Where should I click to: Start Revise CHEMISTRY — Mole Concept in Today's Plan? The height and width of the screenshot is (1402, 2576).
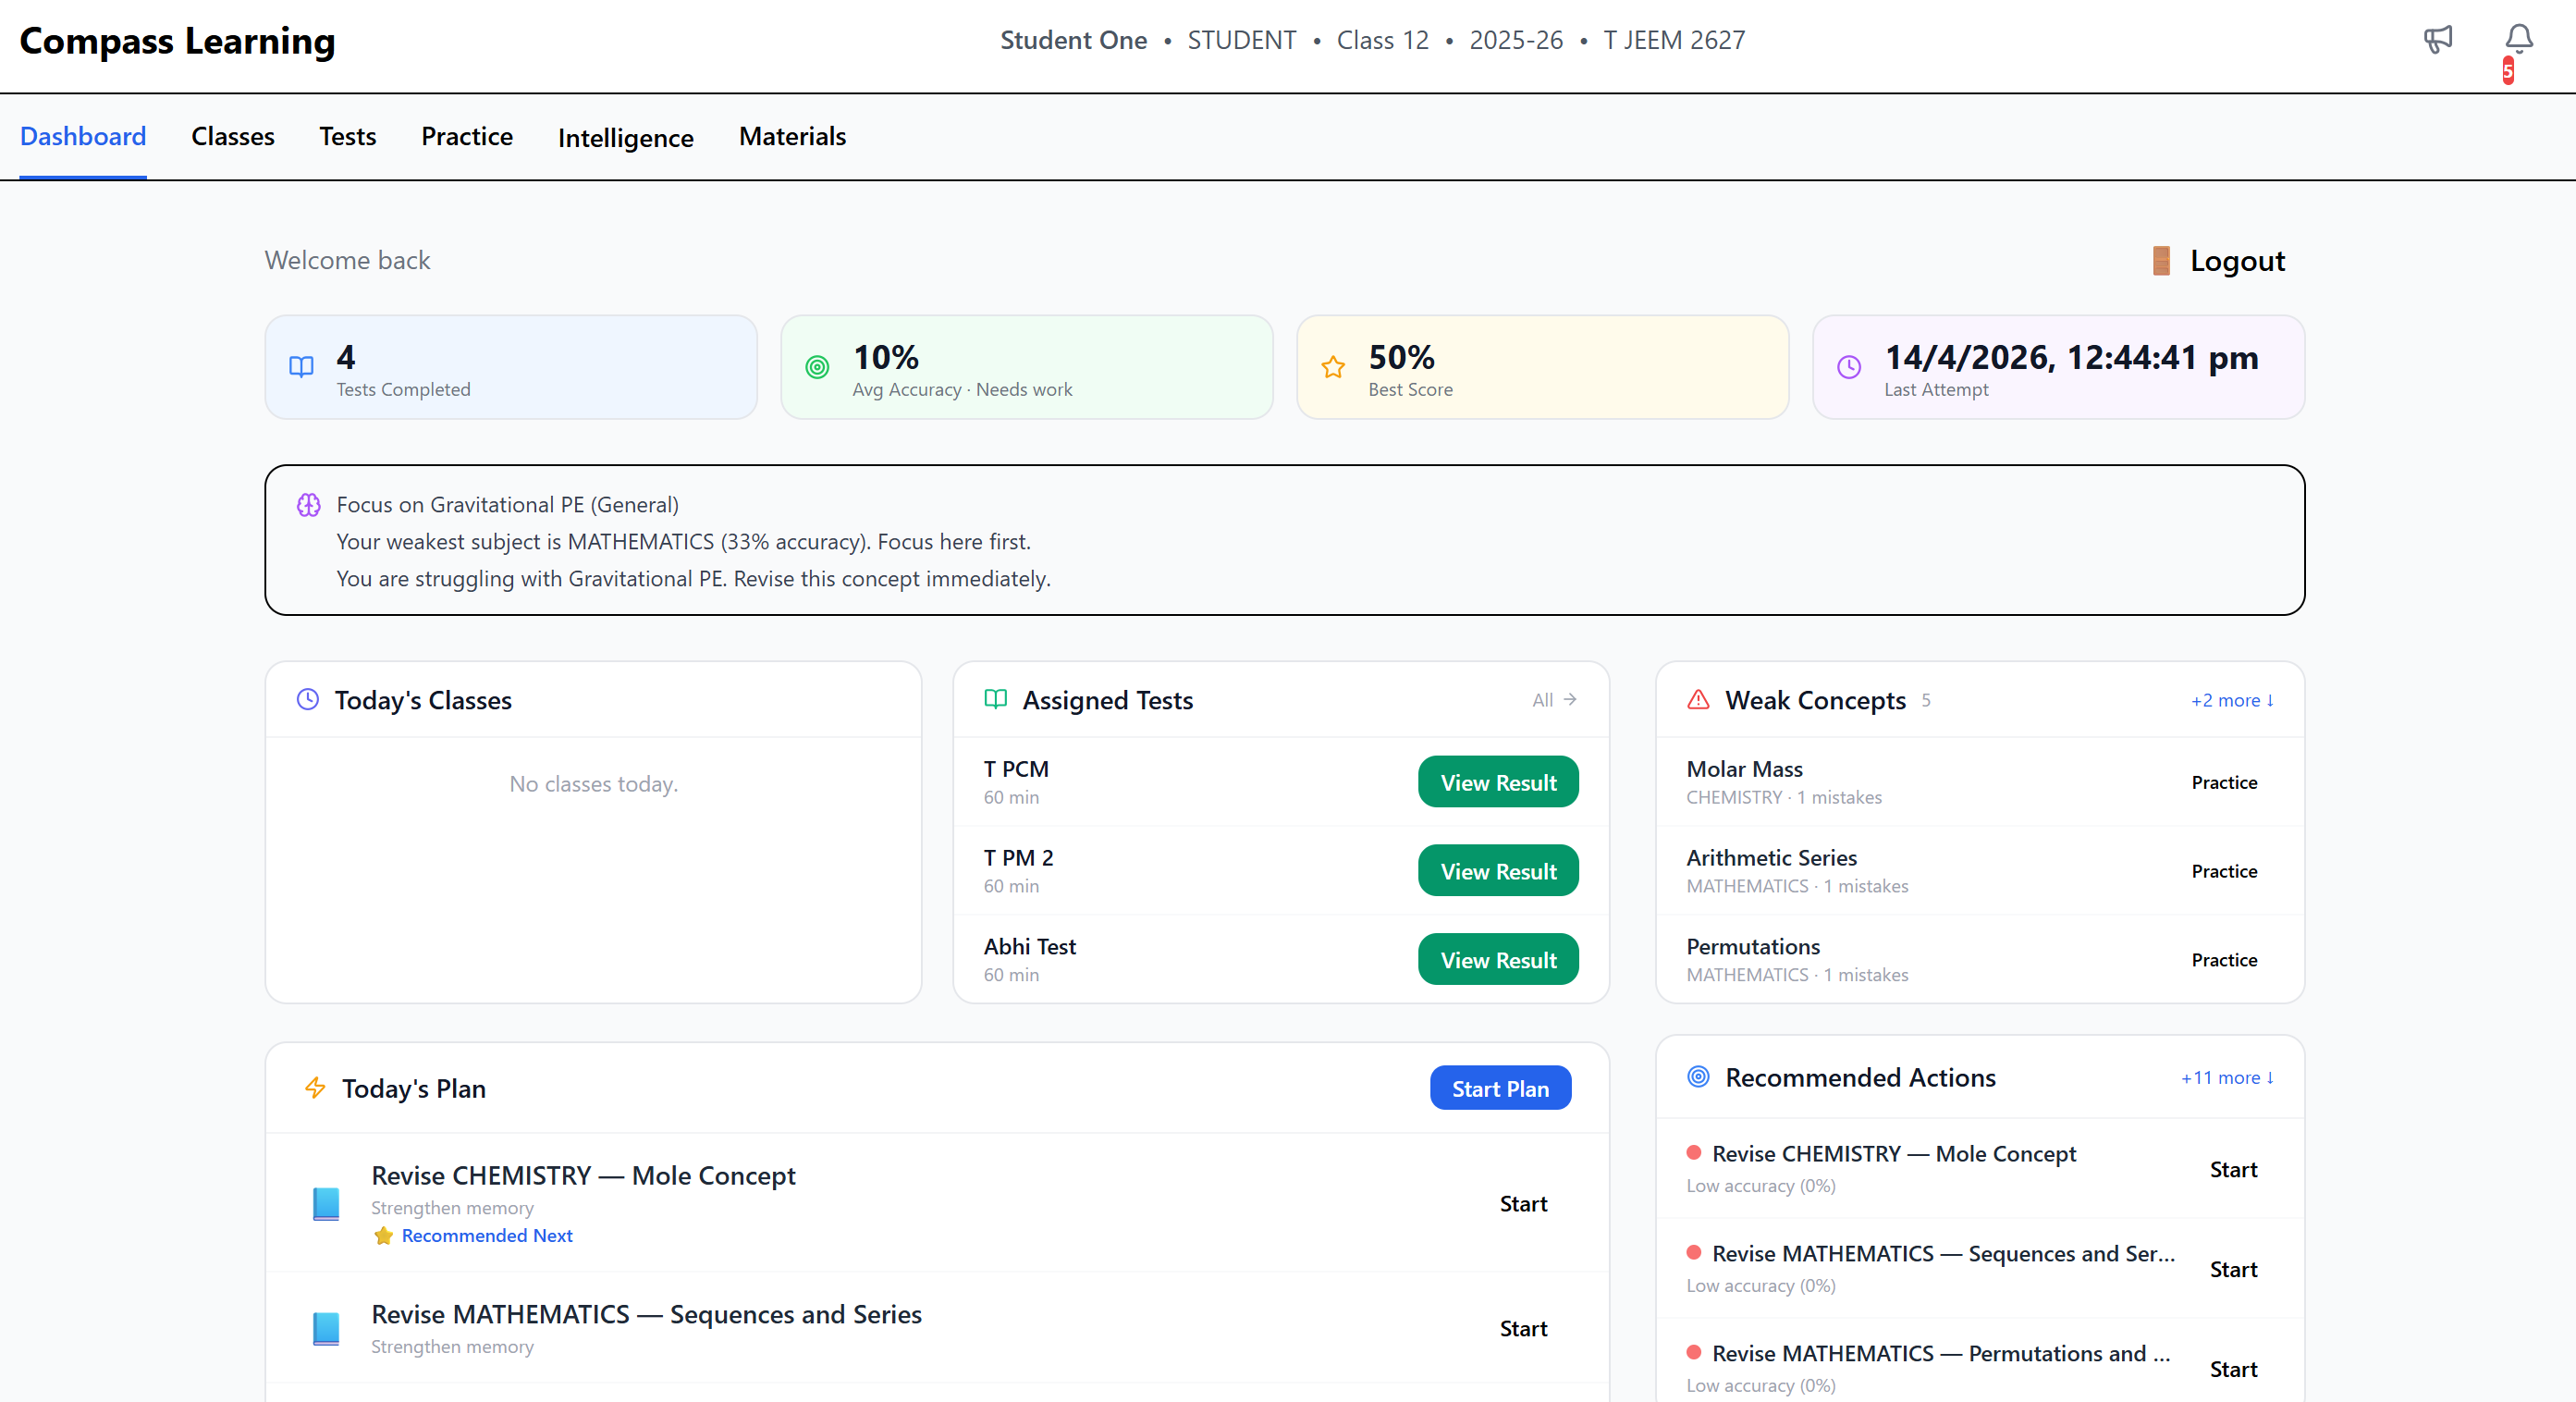tap(1523, 1204)
